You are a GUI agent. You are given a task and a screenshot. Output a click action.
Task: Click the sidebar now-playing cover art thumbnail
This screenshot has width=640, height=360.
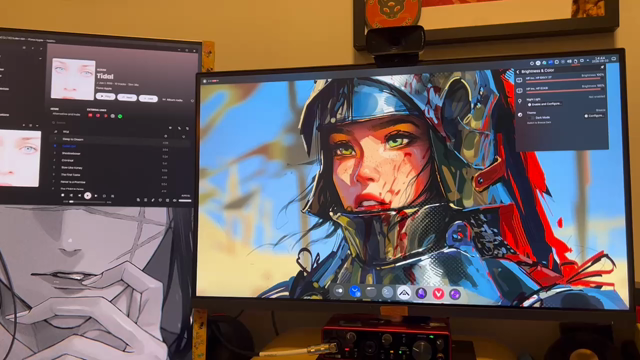(20, 158)
